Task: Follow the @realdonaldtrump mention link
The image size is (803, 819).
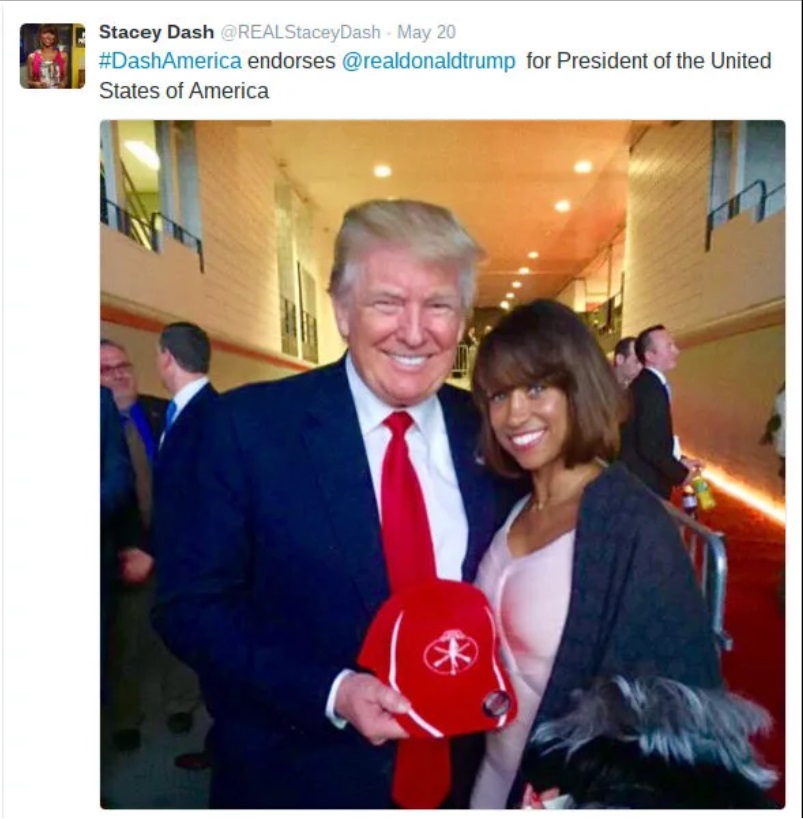Action: point(428,61)
